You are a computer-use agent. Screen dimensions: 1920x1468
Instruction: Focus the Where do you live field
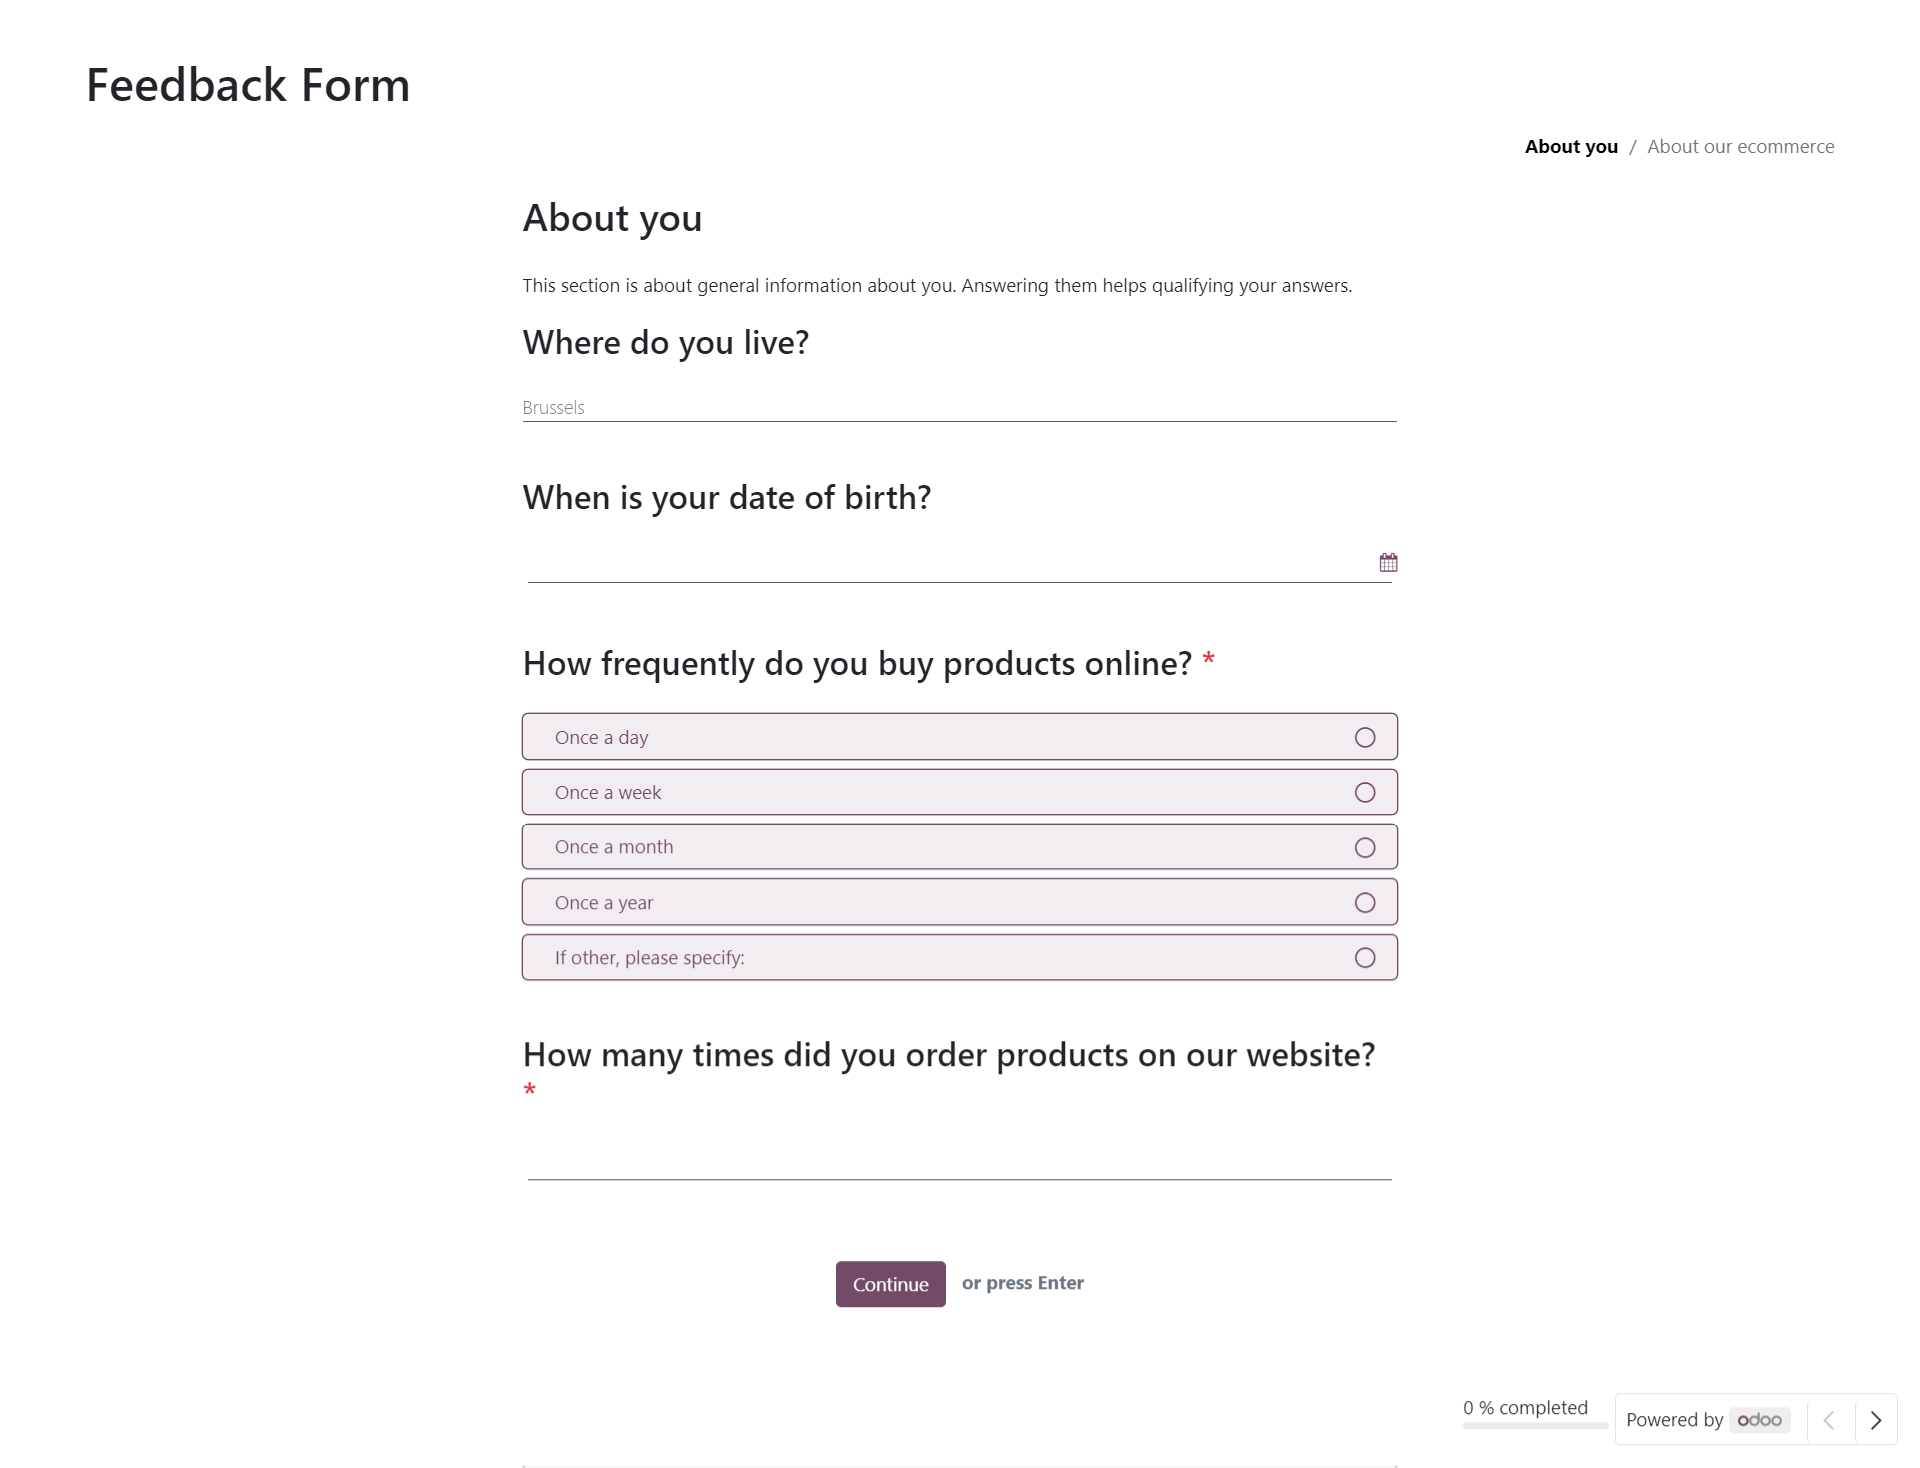(959, 407)
